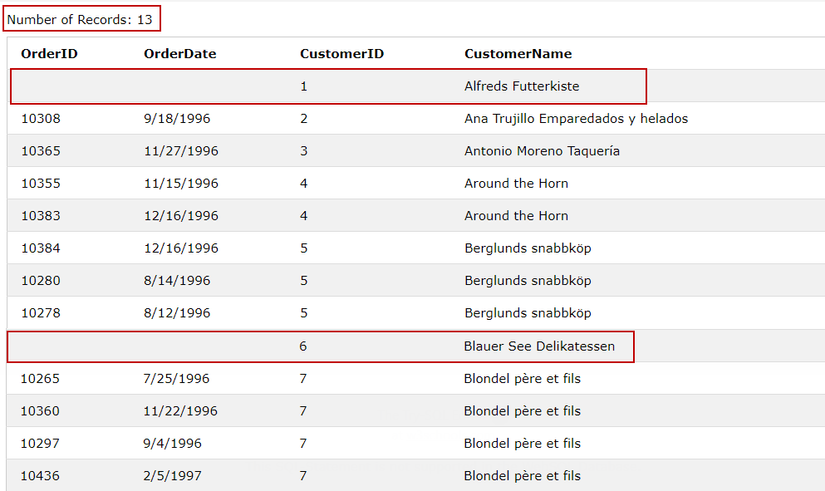This screenshot has height=491, width=825.
Task: Click the Blauer See Delikatessen cell
Action: pos(539,347)
